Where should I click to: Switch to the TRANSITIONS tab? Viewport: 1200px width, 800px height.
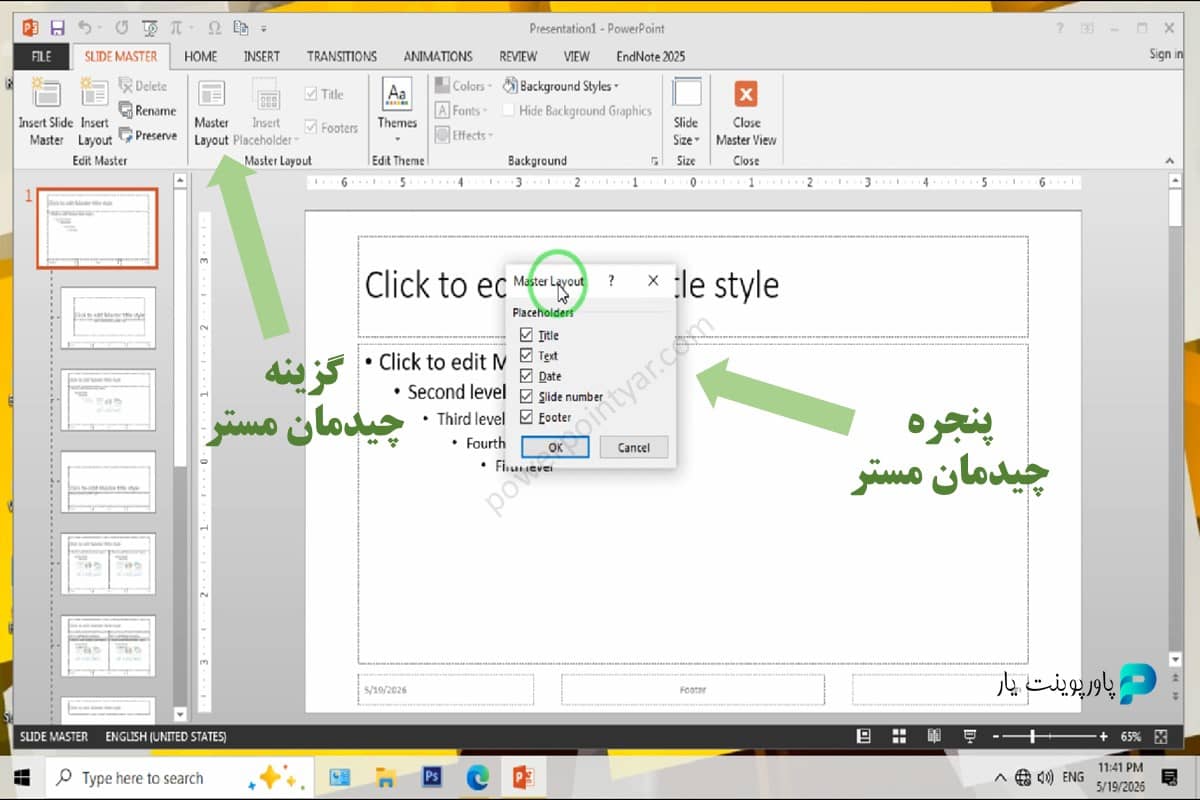[342, 56]
